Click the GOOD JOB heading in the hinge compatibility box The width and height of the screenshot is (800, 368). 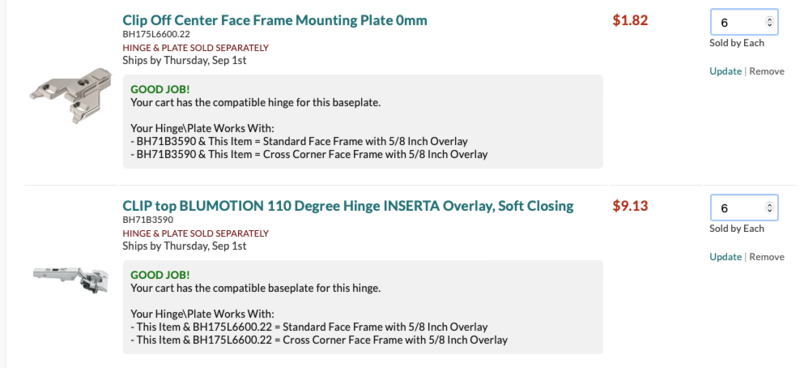(x=160, y=275)
